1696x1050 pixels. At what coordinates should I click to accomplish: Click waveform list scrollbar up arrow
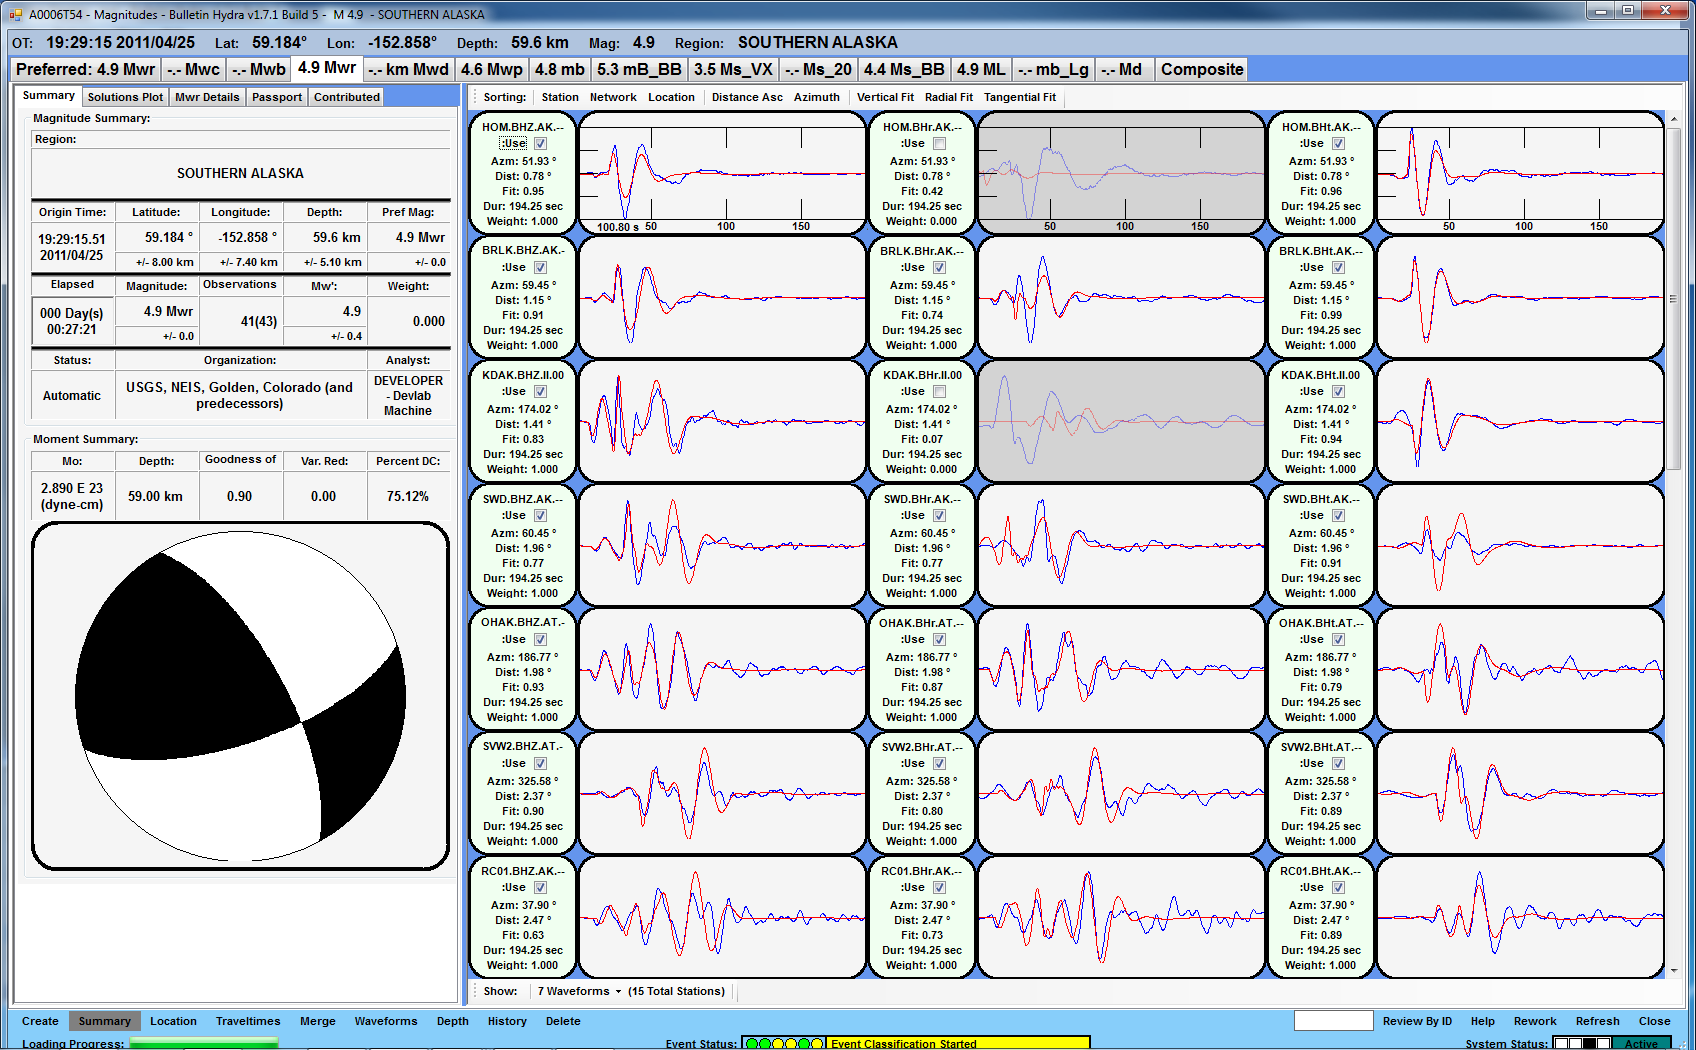[1674, 119]
